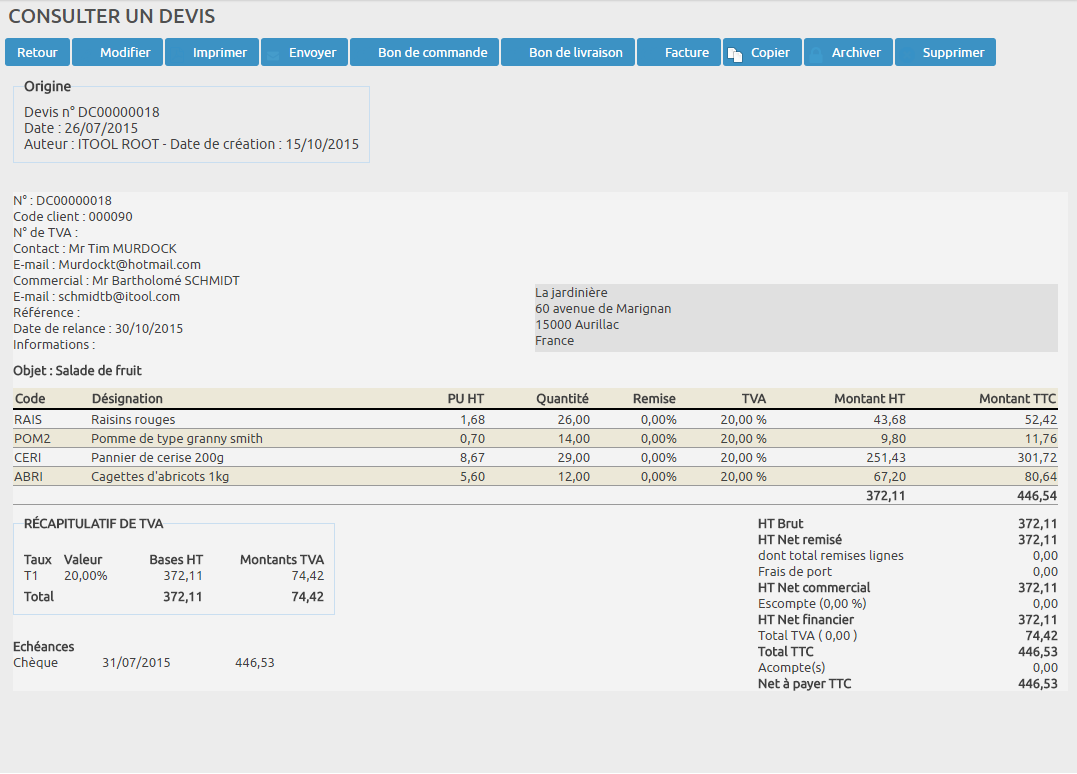This screenshot has height=774, width=1077.
Task: Select the Raisins rouges line
Action: pyautogui.click(x=133, y=420)
